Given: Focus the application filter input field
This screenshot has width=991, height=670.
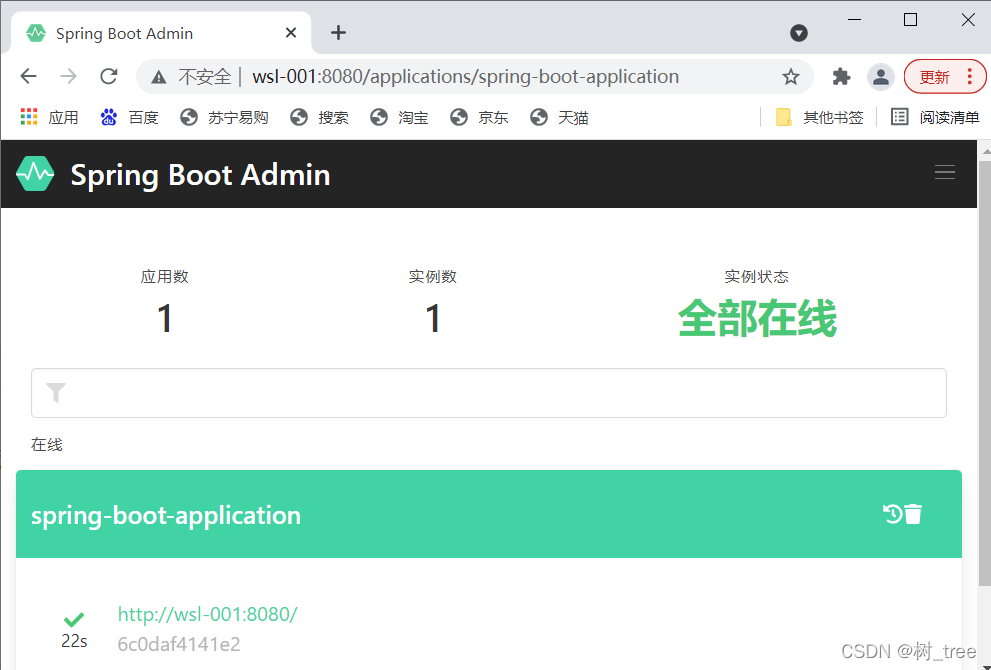Looking at the screenshot, I should pyautogui.click(x=489, y=393).
